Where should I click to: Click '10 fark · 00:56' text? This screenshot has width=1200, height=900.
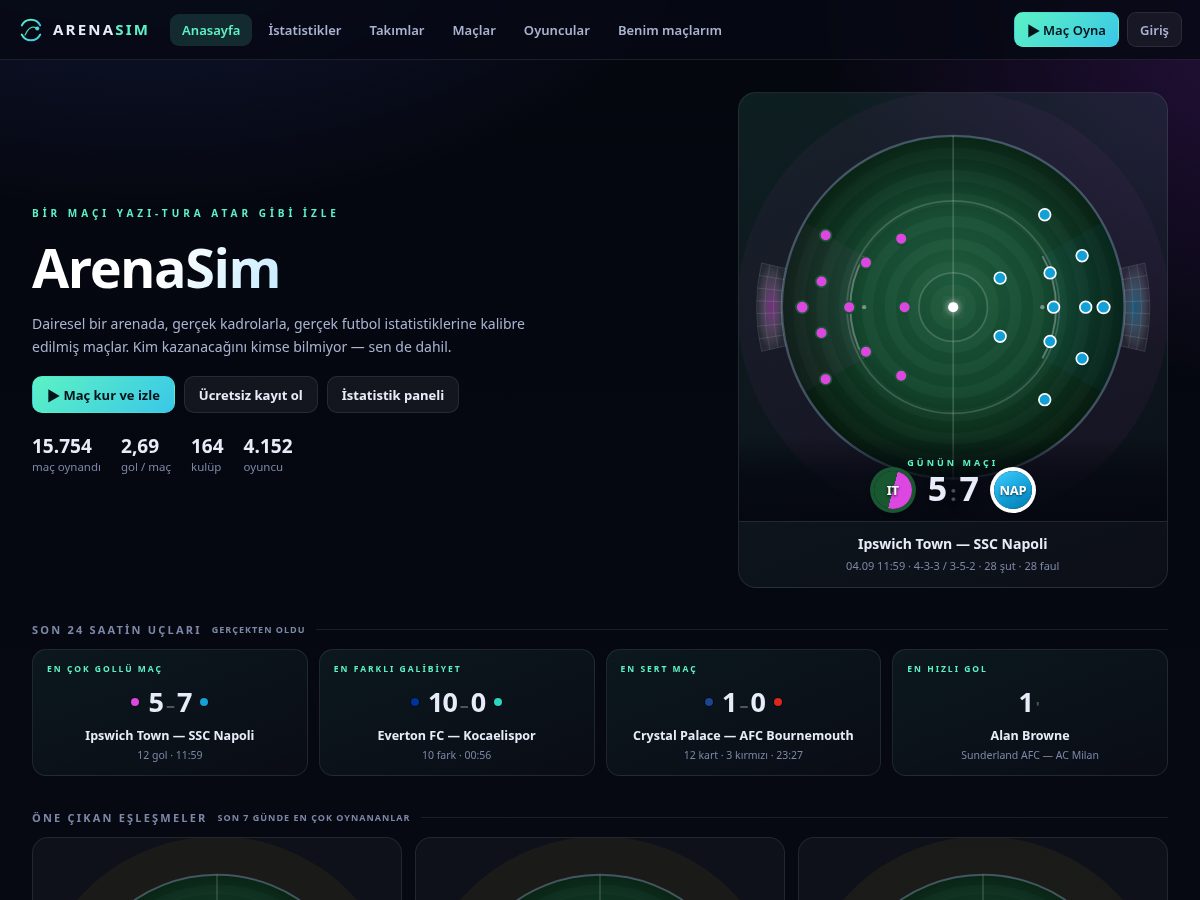[x=456, y=755]
